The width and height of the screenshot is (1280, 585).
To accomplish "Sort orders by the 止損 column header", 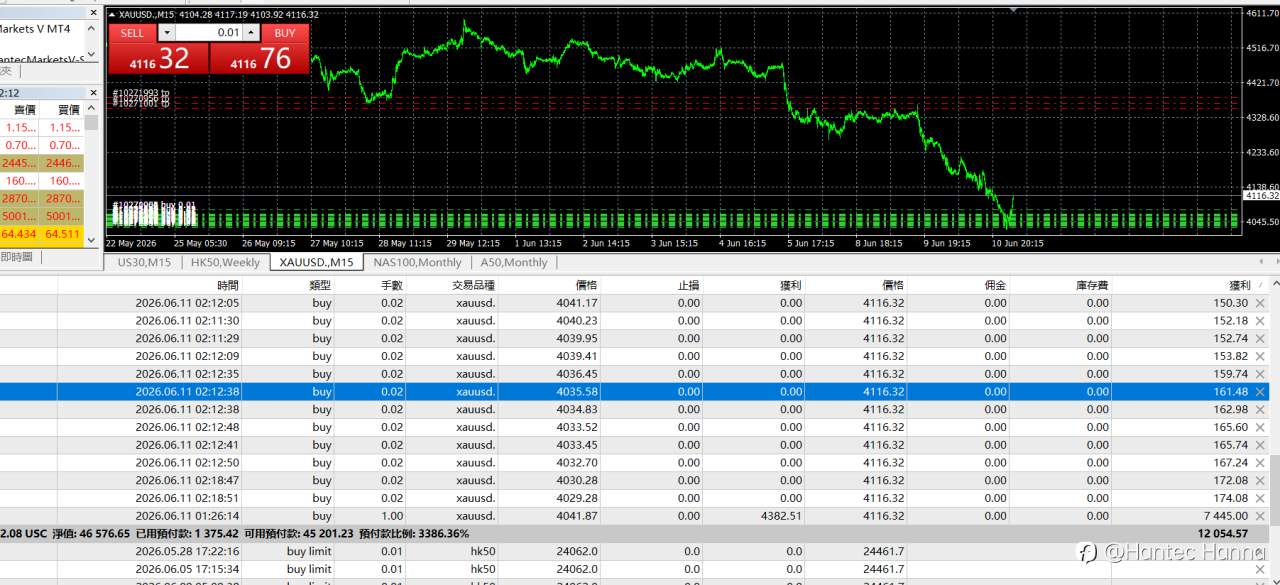I will (x=651, y=285).
